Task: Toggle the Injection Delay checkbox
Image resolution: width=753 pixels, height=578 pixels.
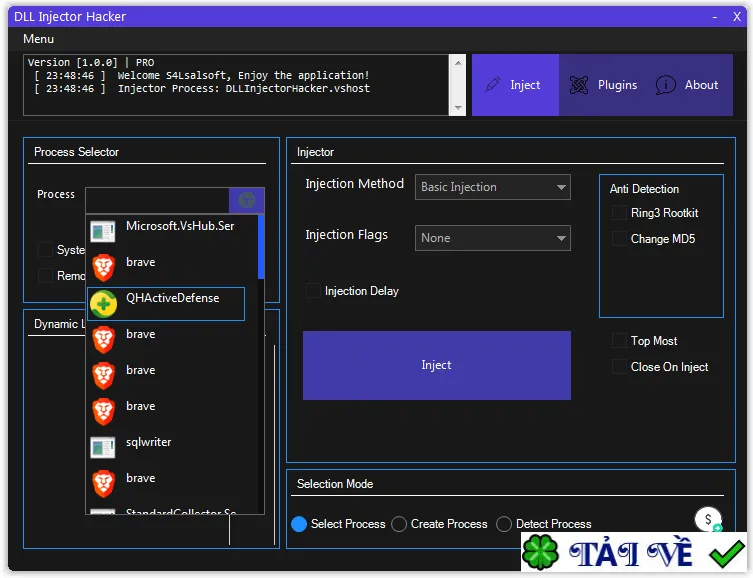Action: tap(313, 290)
